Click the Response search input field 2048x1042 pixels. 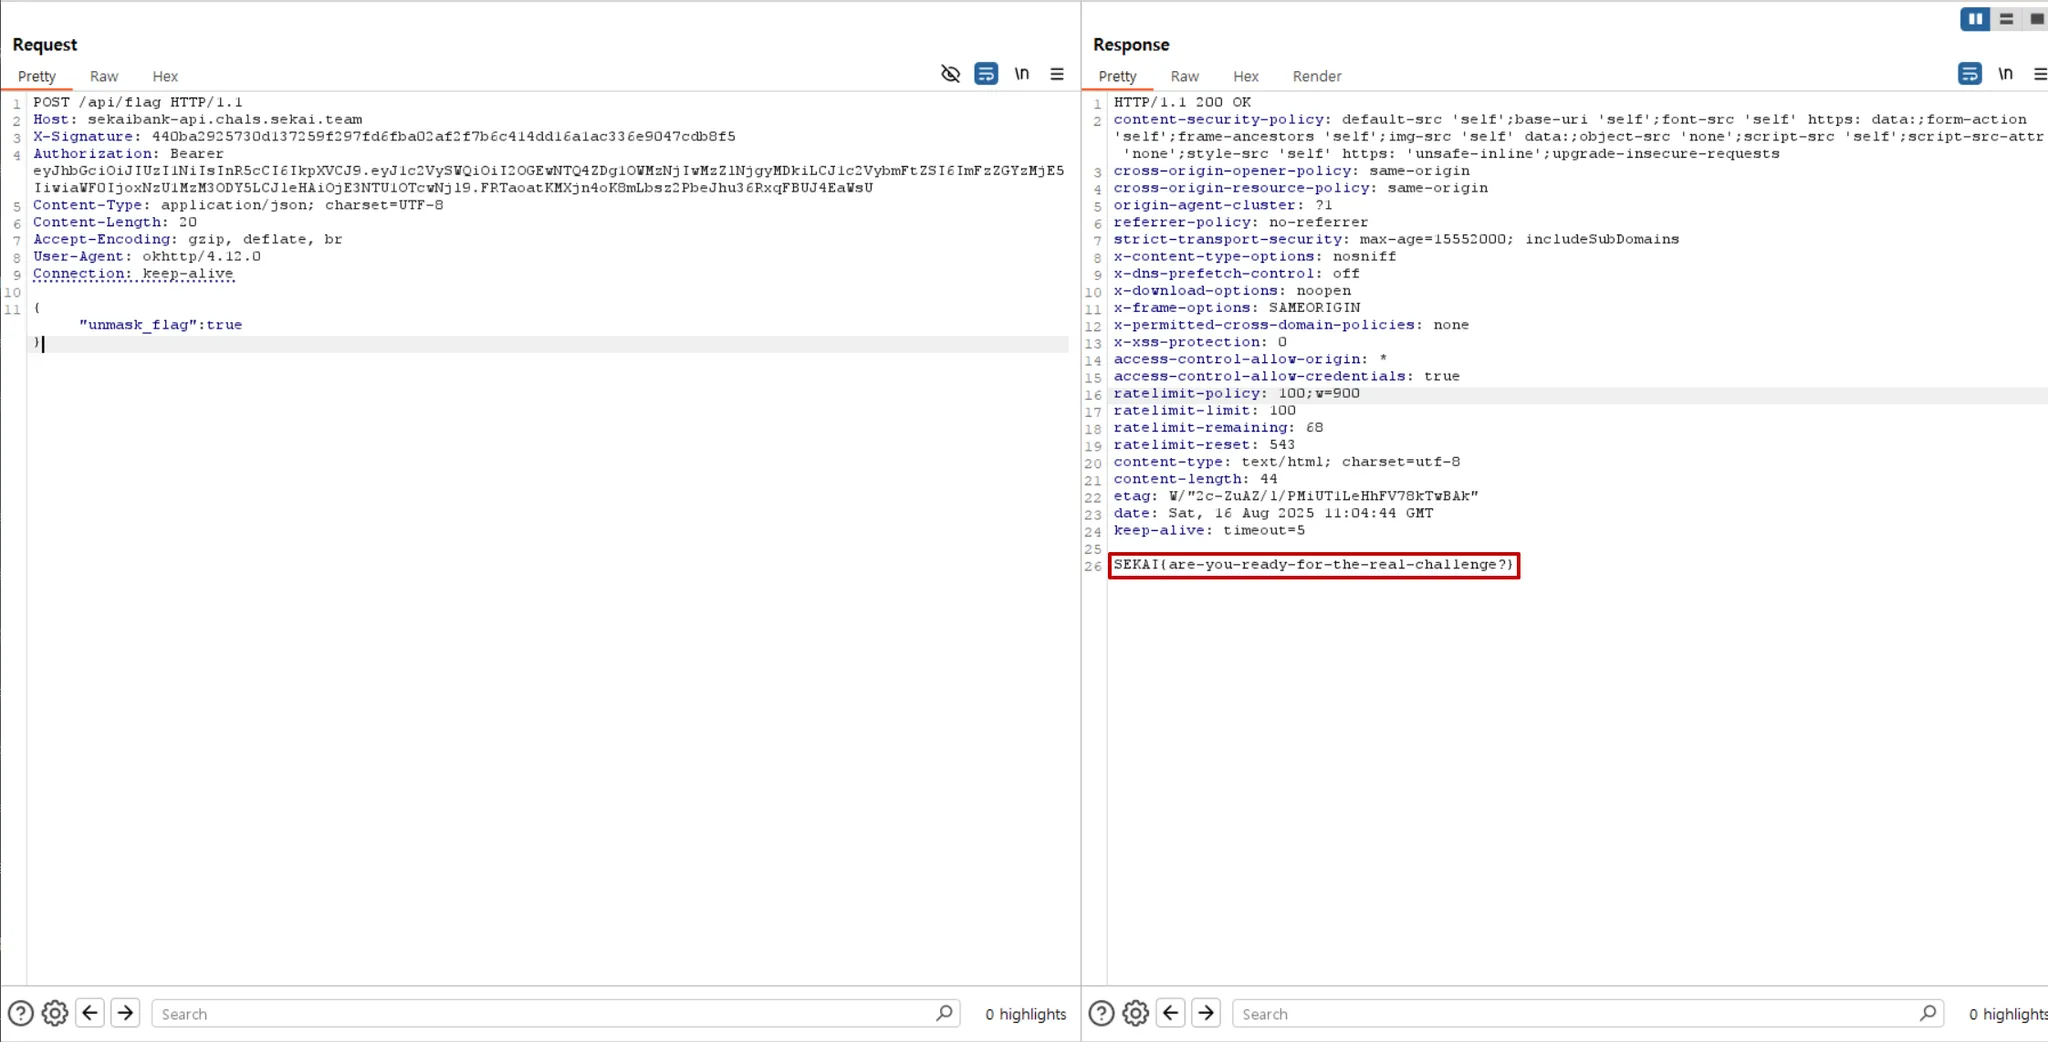tap(1570, 1014)
